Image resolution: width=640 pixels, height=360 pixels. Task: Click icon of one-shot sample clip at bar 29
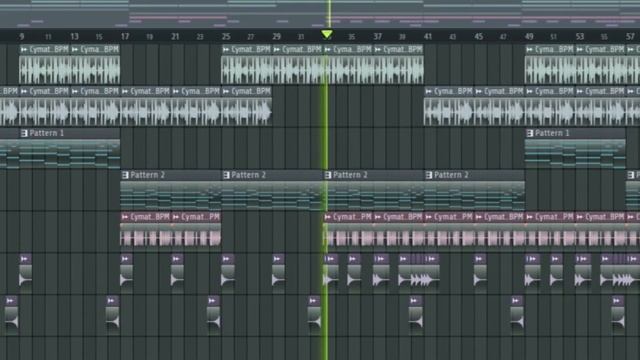coord(277,258)
